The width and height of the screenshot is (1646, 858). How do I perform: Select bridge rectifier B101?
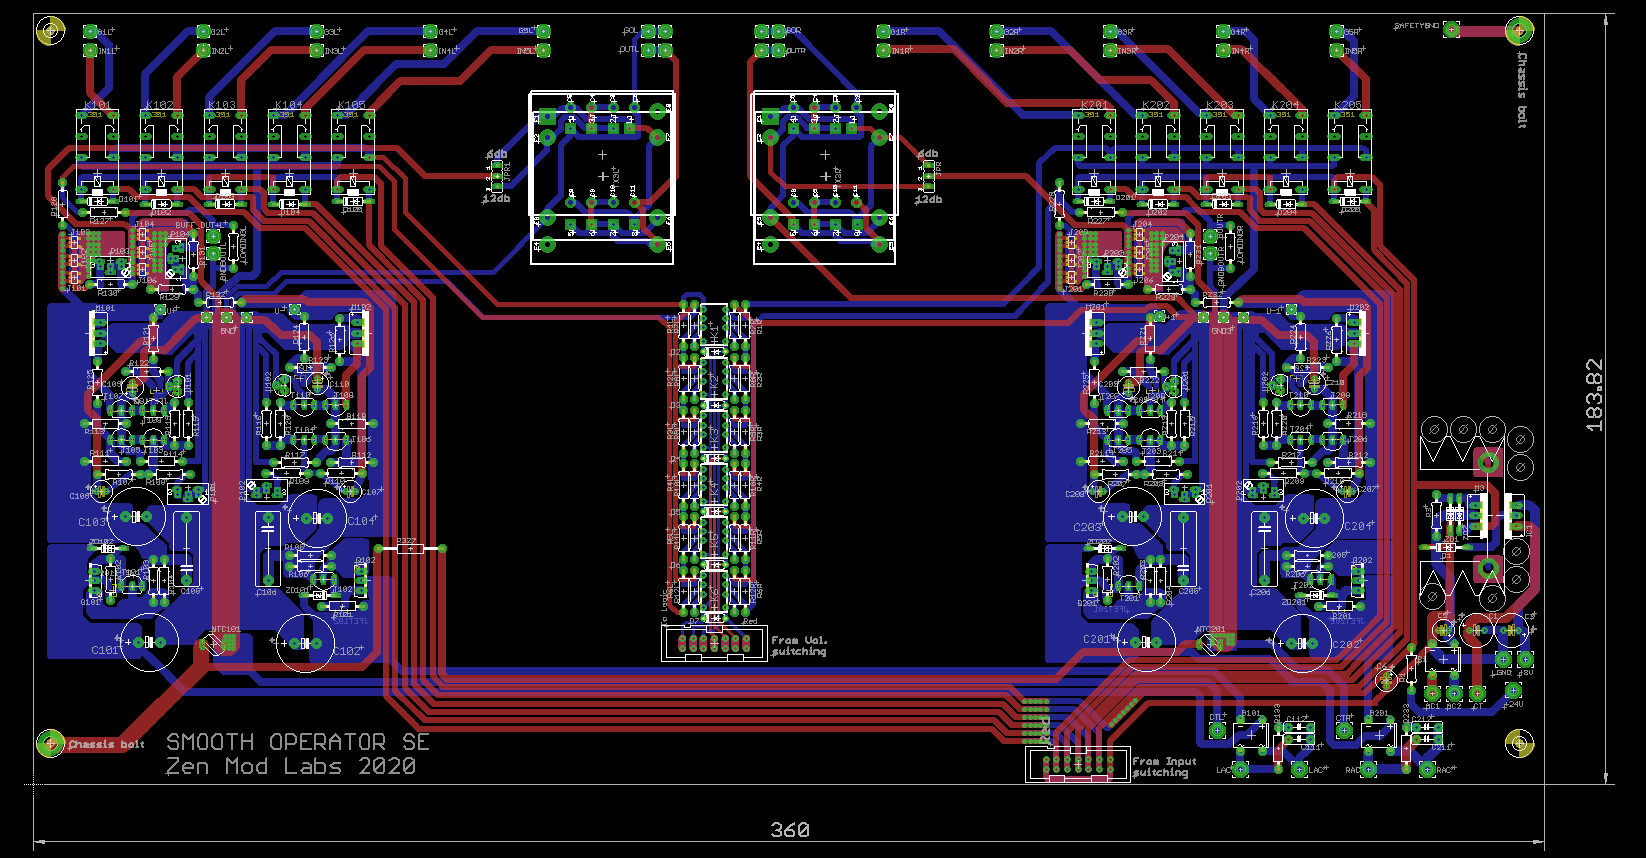[x=1250, y=736]
